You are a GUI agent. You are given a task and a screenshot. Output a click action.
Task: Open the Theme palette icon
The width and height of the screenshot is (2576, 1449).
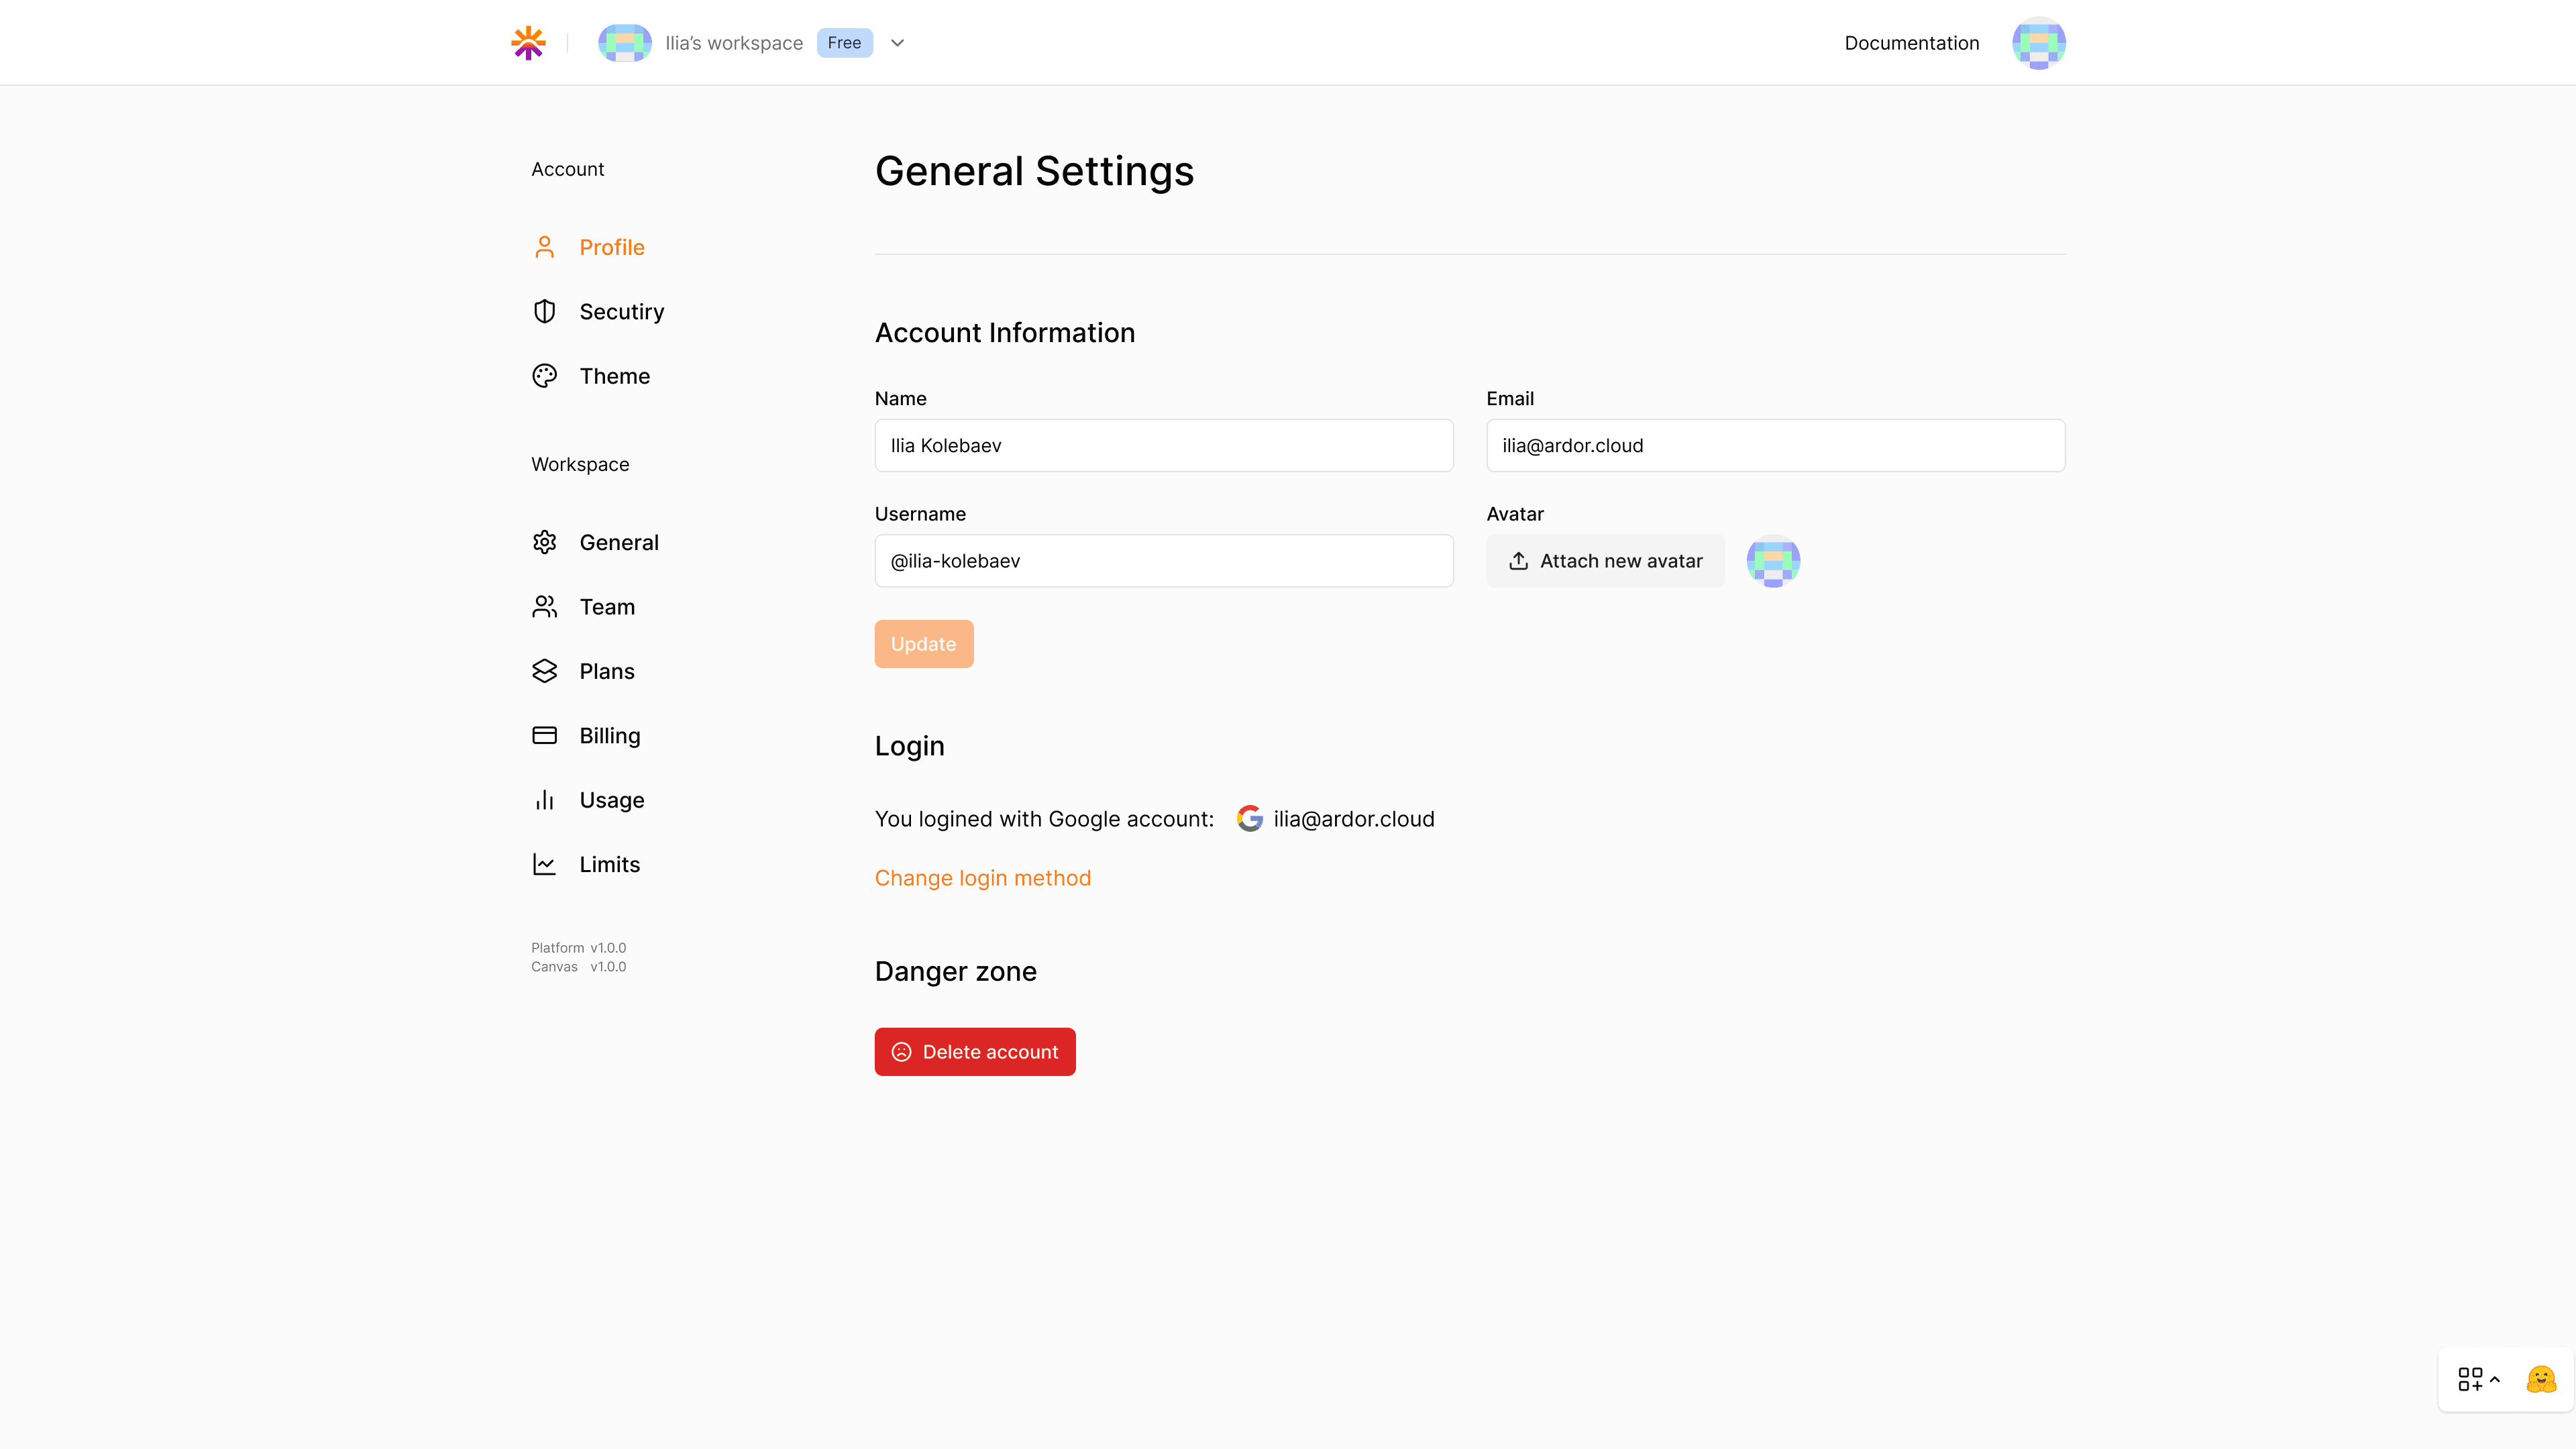coord(544,376)
